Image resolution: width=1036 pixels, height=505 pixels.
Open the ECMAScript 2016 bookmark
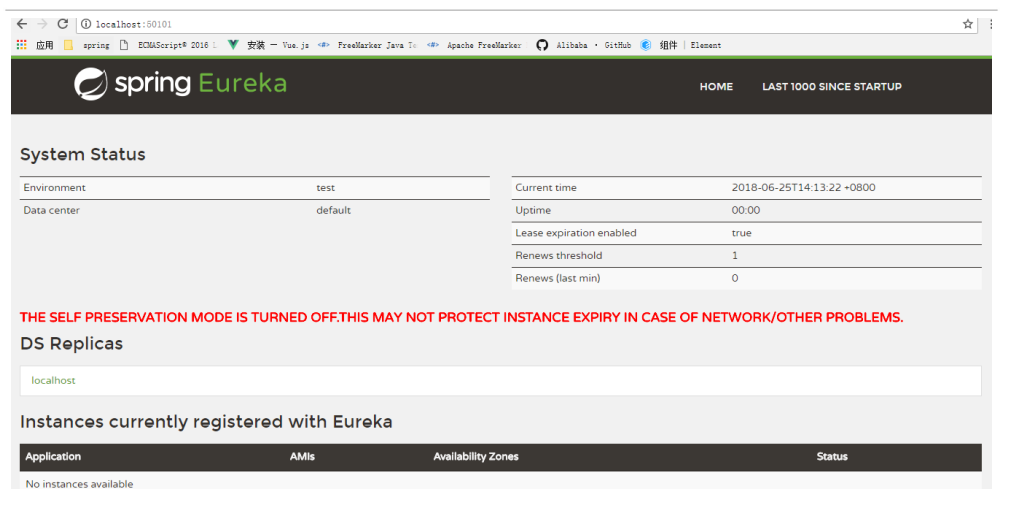coord(168,45)
